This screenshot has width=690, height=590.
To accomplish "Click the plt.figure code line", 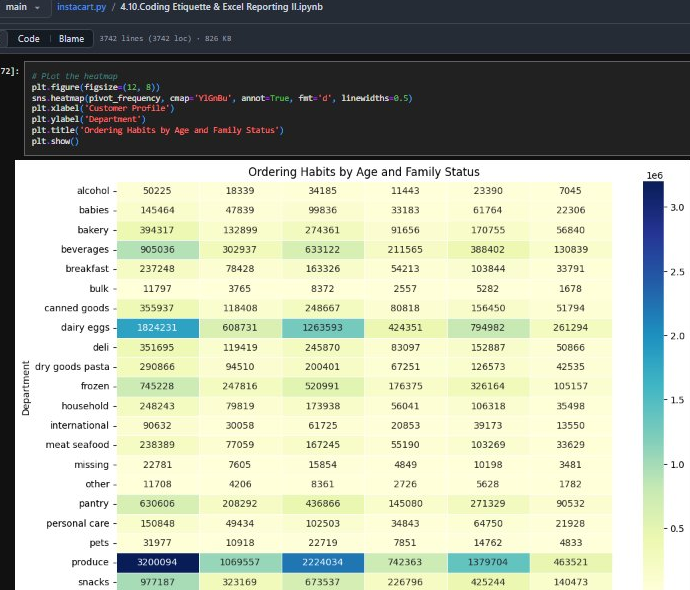I will [95, 87].
